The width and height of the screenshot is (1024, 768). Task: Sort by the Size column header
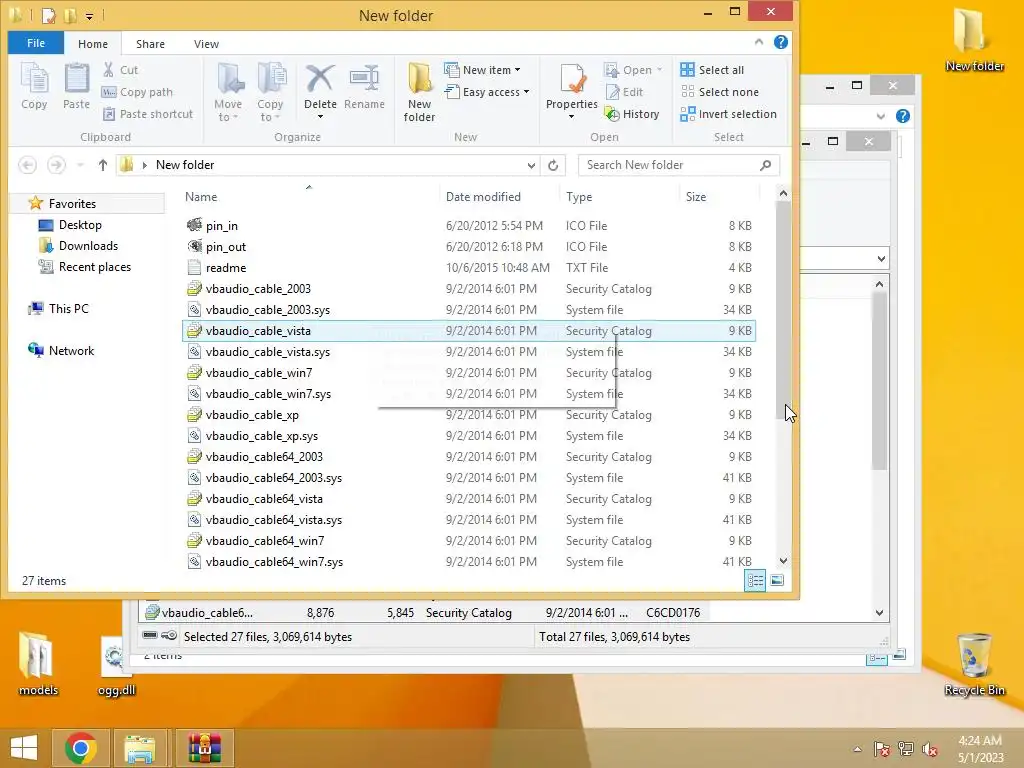[x=696, y=197]
